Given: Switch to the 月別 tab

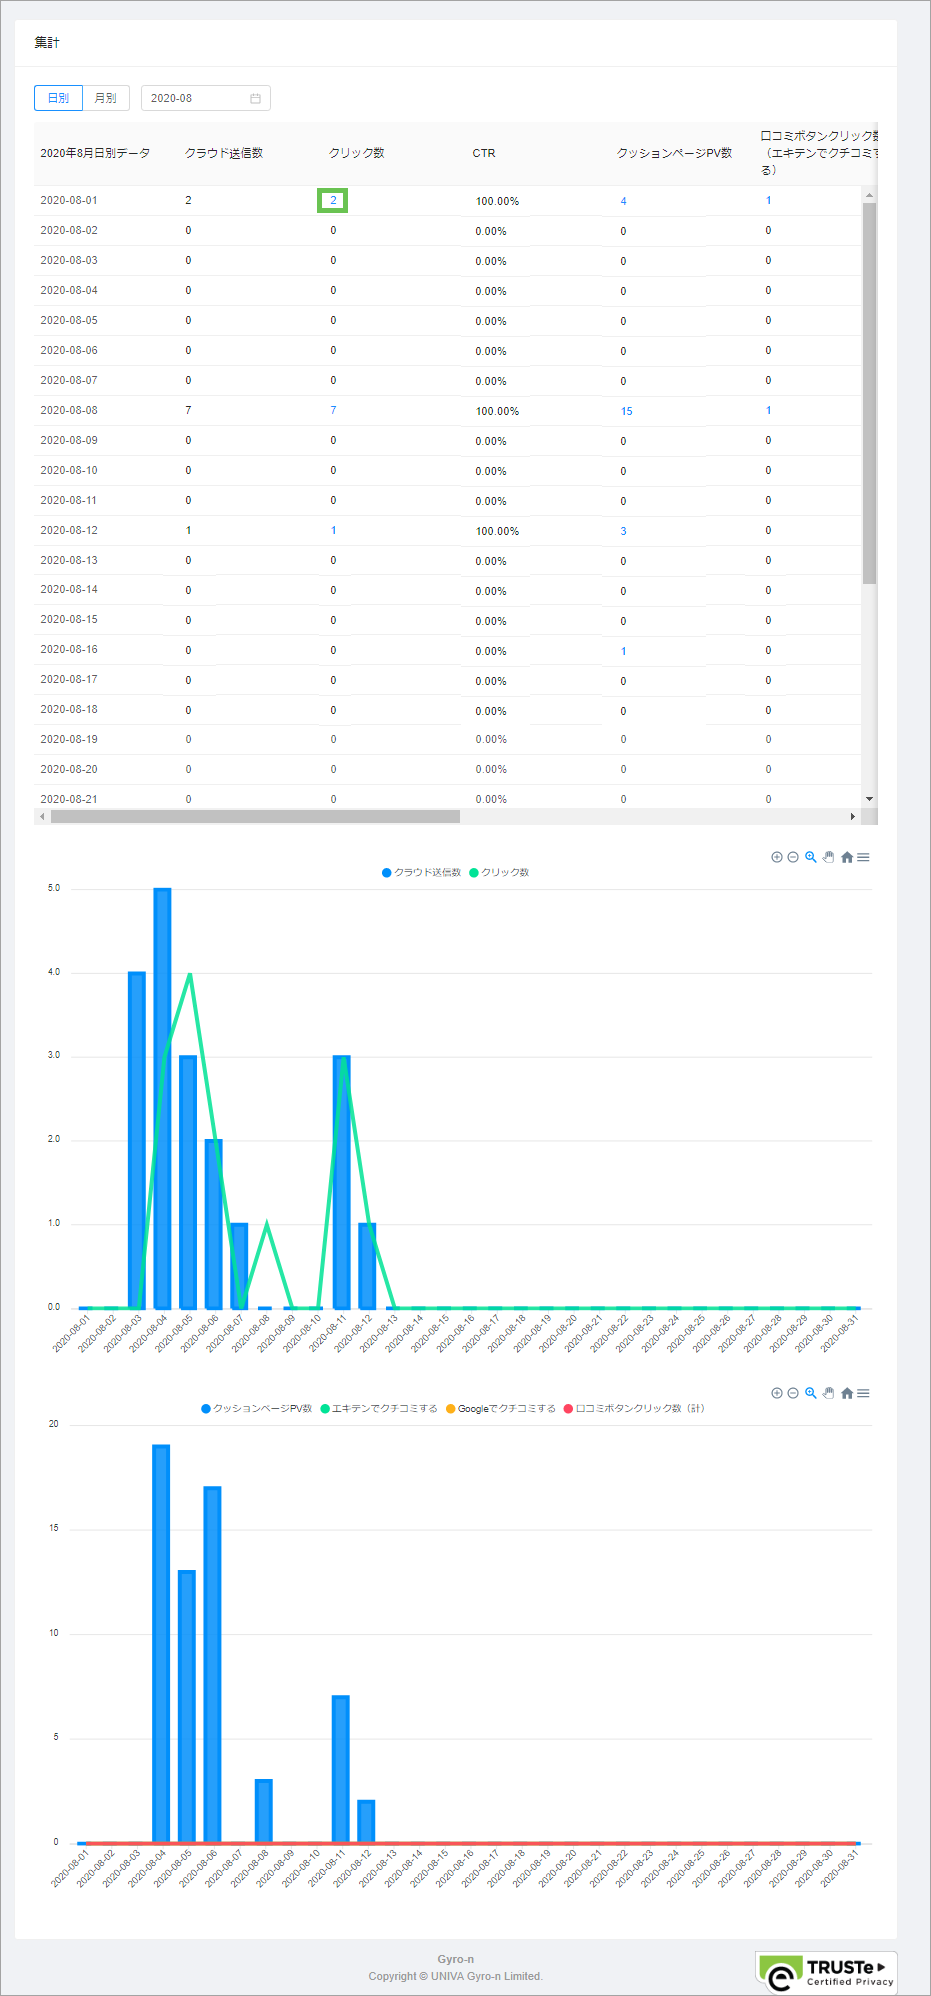Looking at the screenshot, I should click(106, 98).
